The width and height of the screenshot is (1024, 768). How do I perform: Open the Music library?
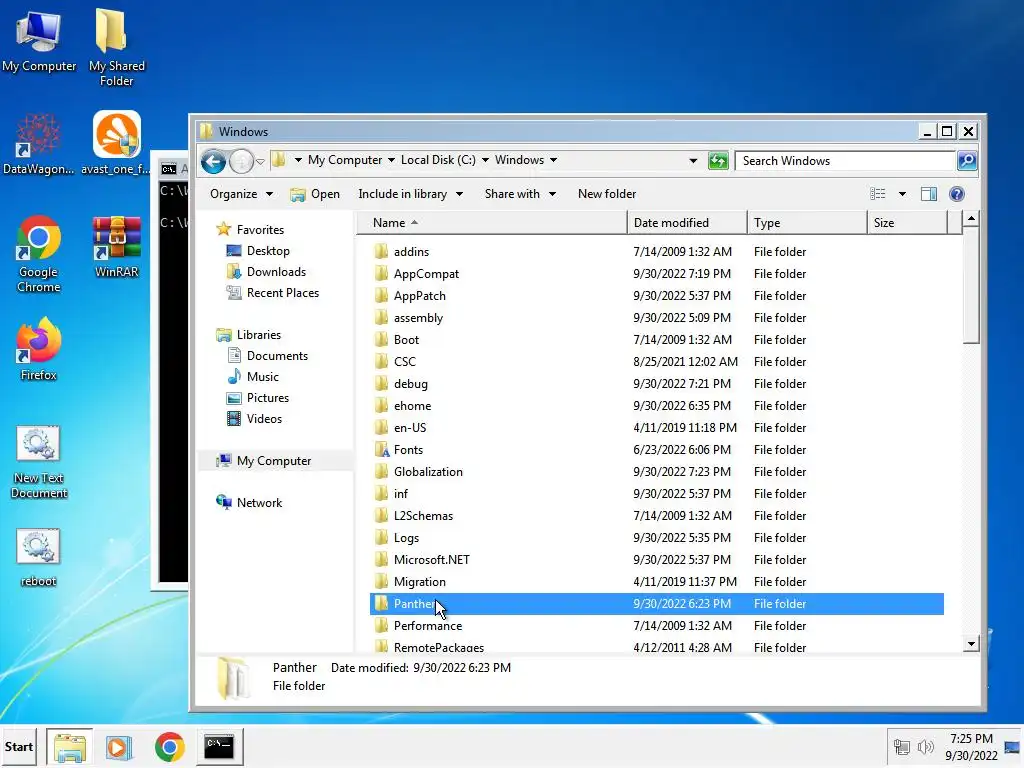point(253,376)
